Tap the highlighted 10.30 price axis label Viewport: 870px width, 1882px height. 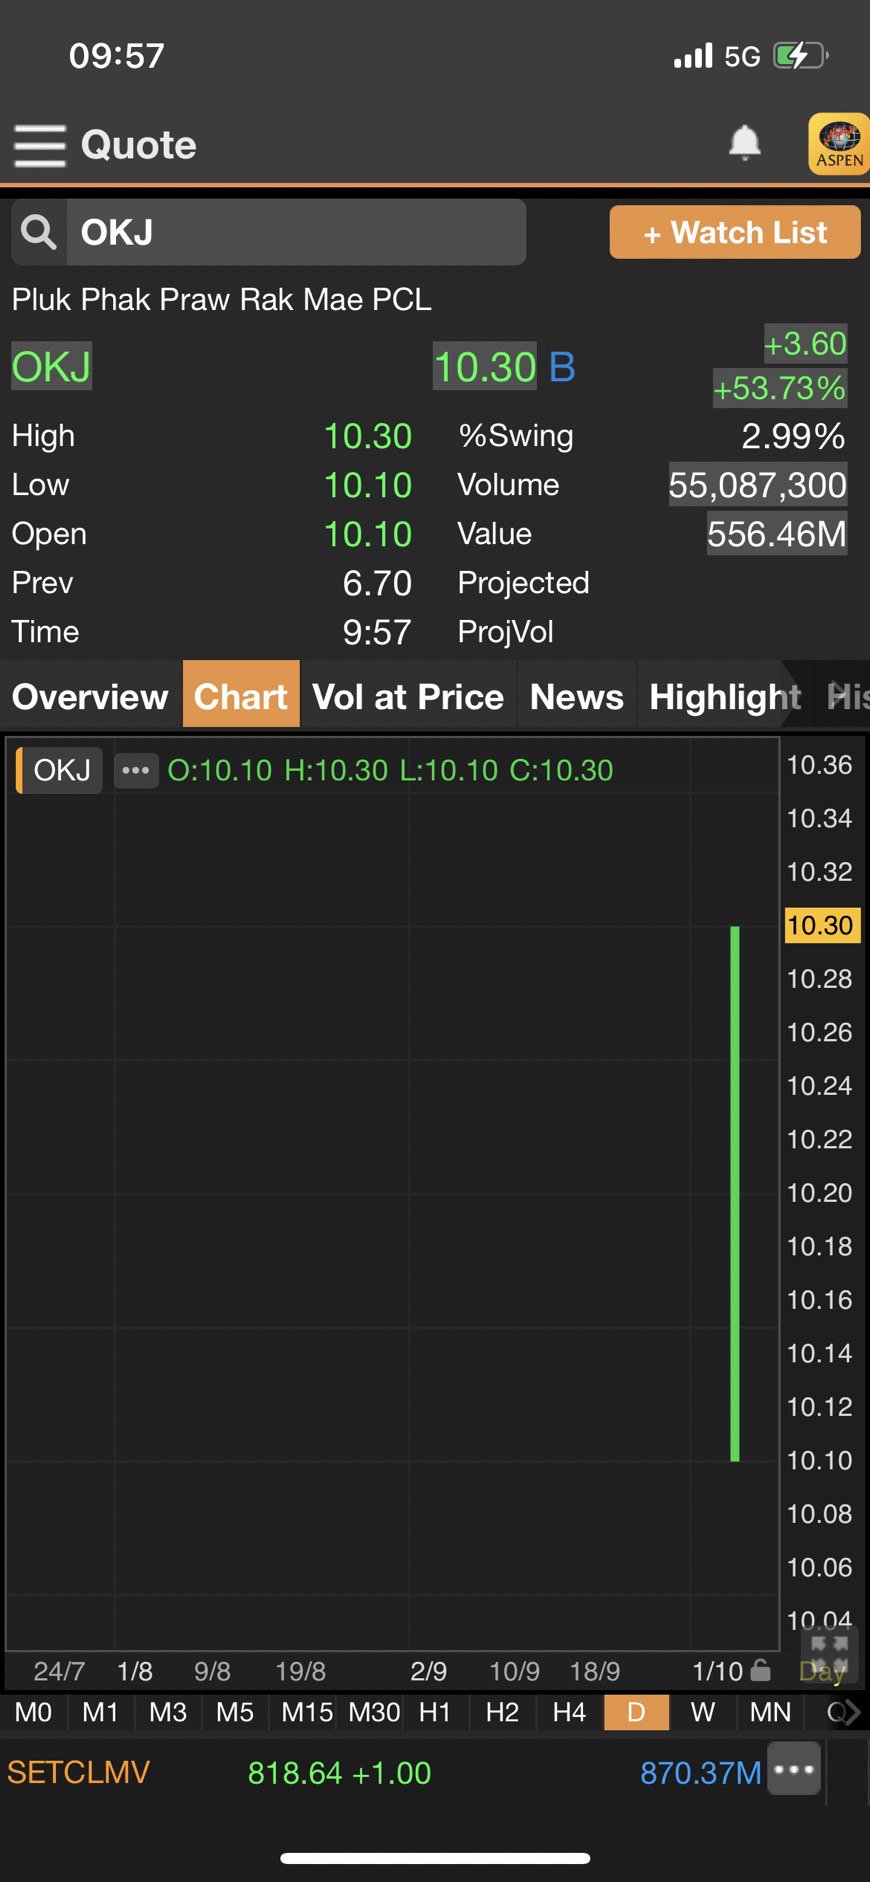pyautogui.click(x=821, y=925)
